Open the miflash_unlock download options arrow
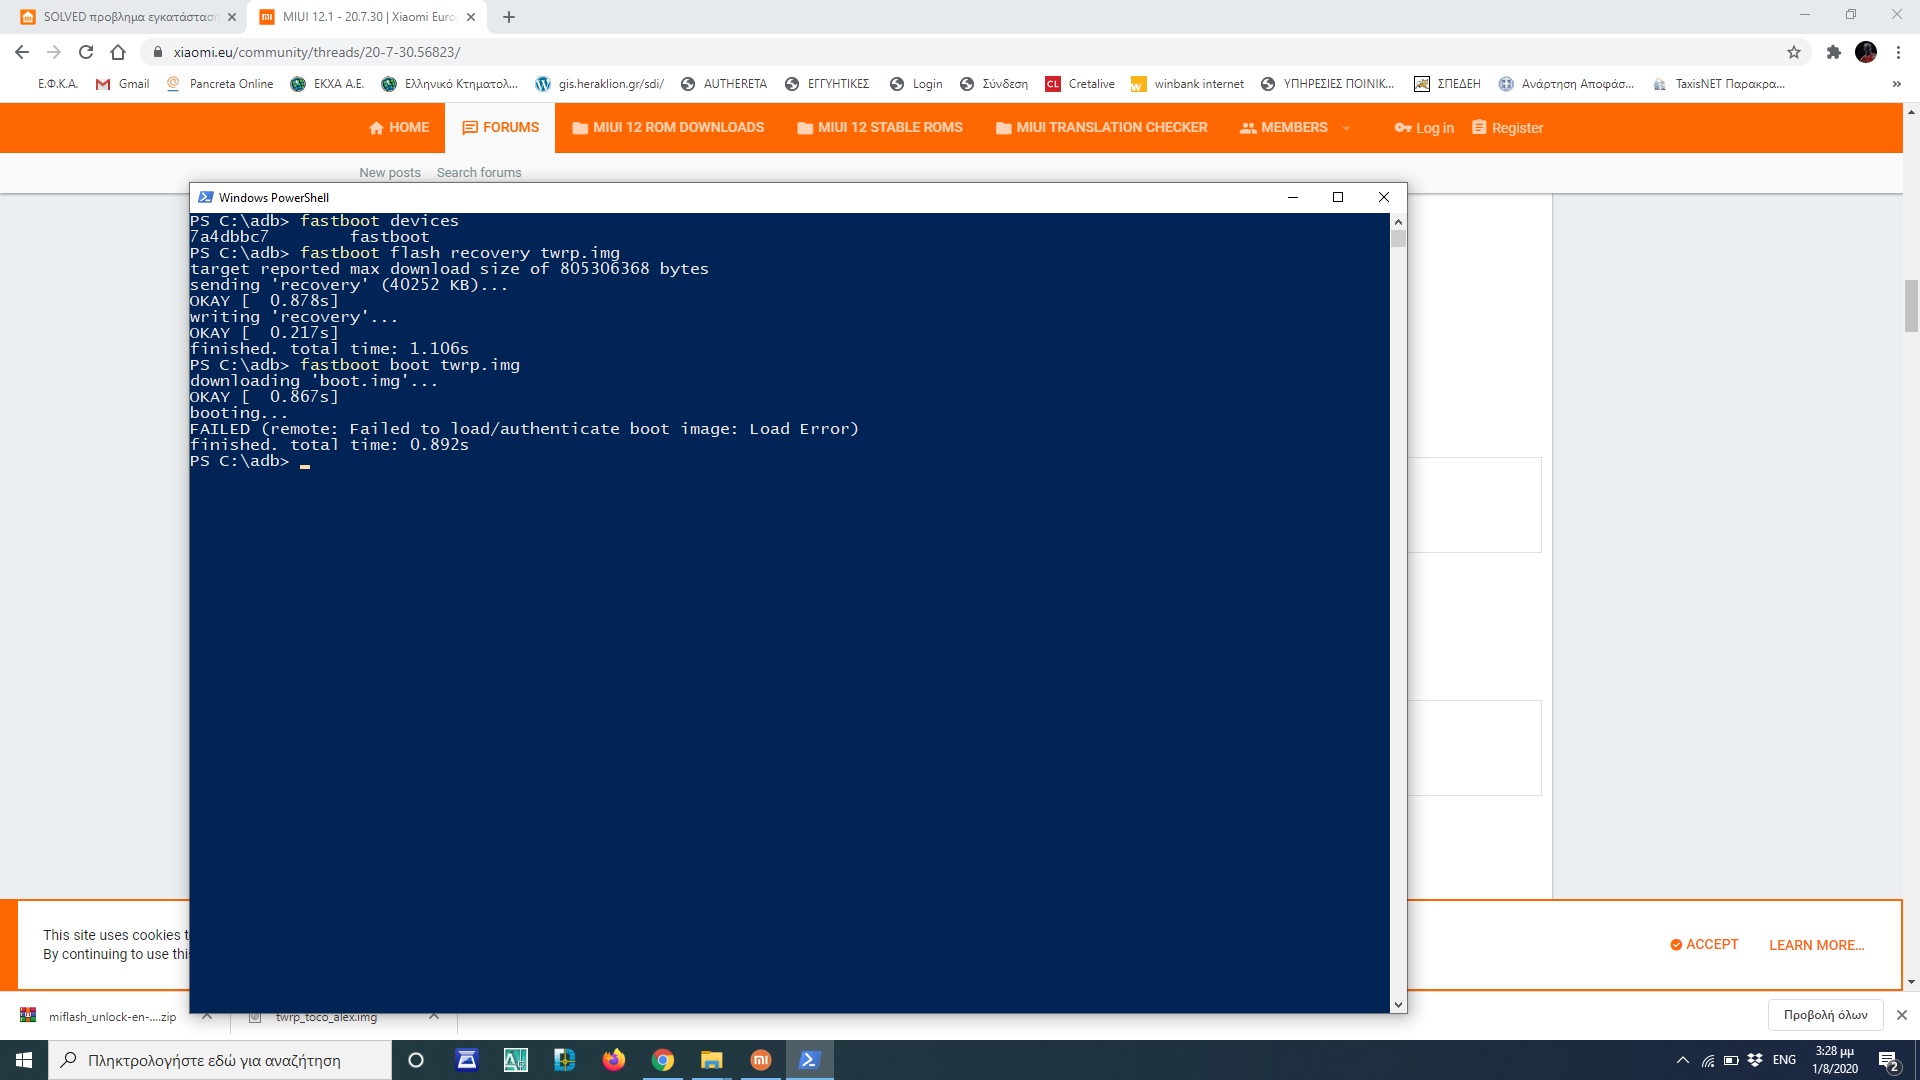Viewport: 1920px width, 1080px height. click(x=207, y=1016)
